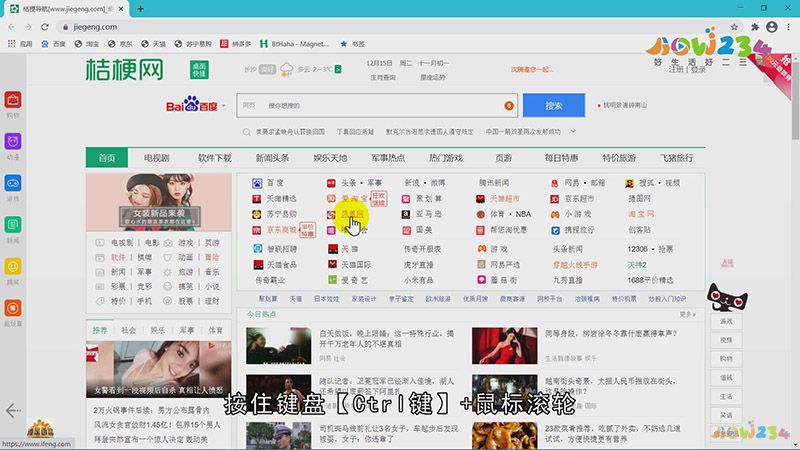Click the 携程旅行 icon in the site grid

pos(556,230)
